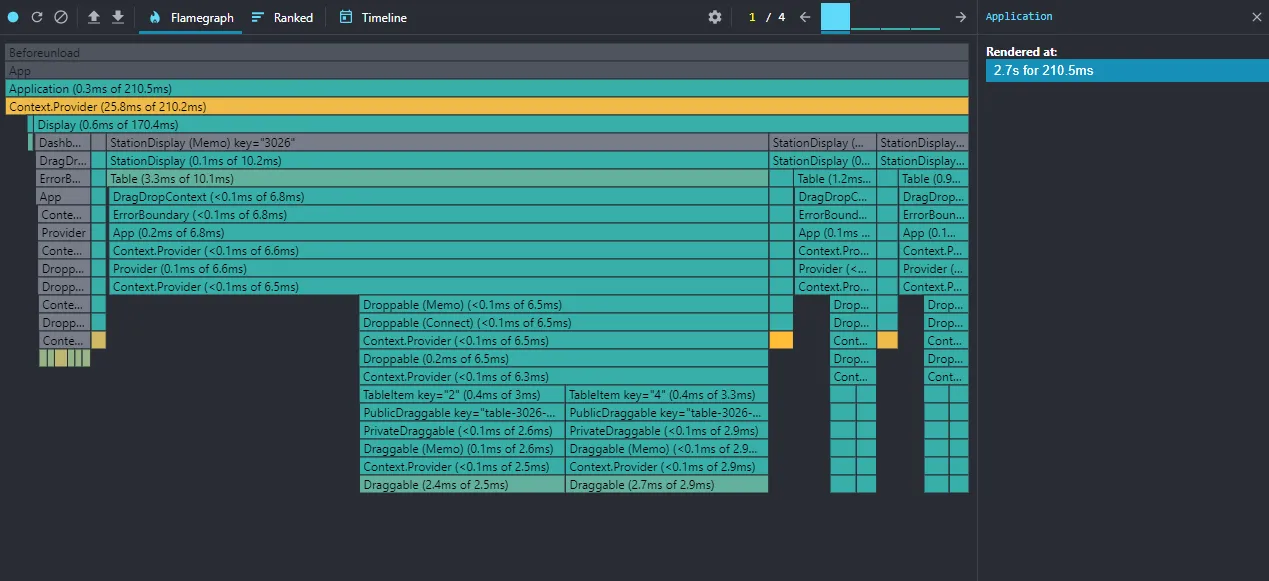Viewport: 1269px width, 581px height.
Task: Click the reload and start profiling icon
Action: (x=36, y=16)
